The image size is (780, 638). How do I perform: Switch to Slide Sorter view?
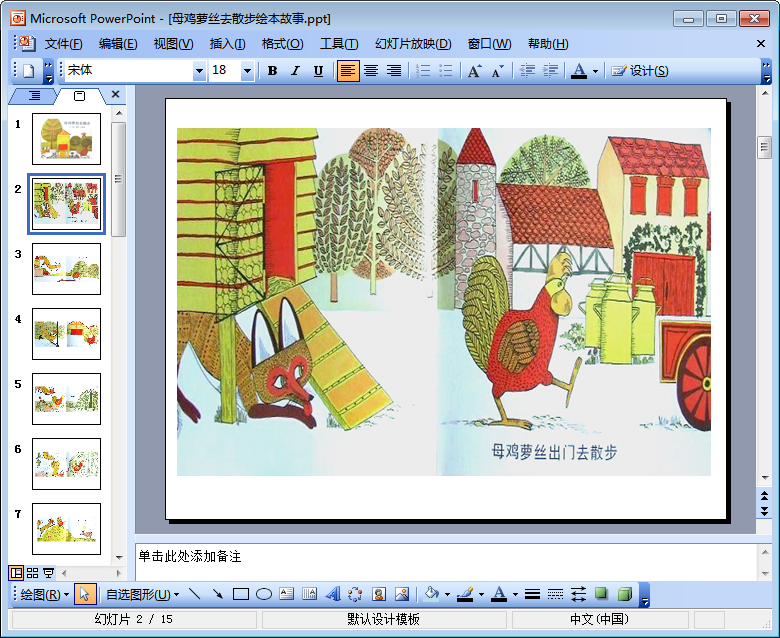pyautogui.click(x=32, y=573)
